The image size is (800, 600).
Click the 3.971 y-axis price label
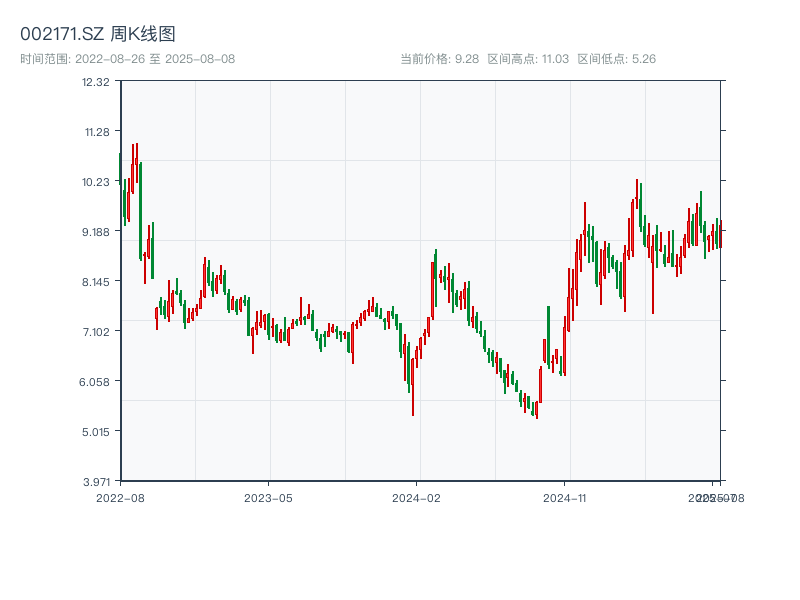96,482
